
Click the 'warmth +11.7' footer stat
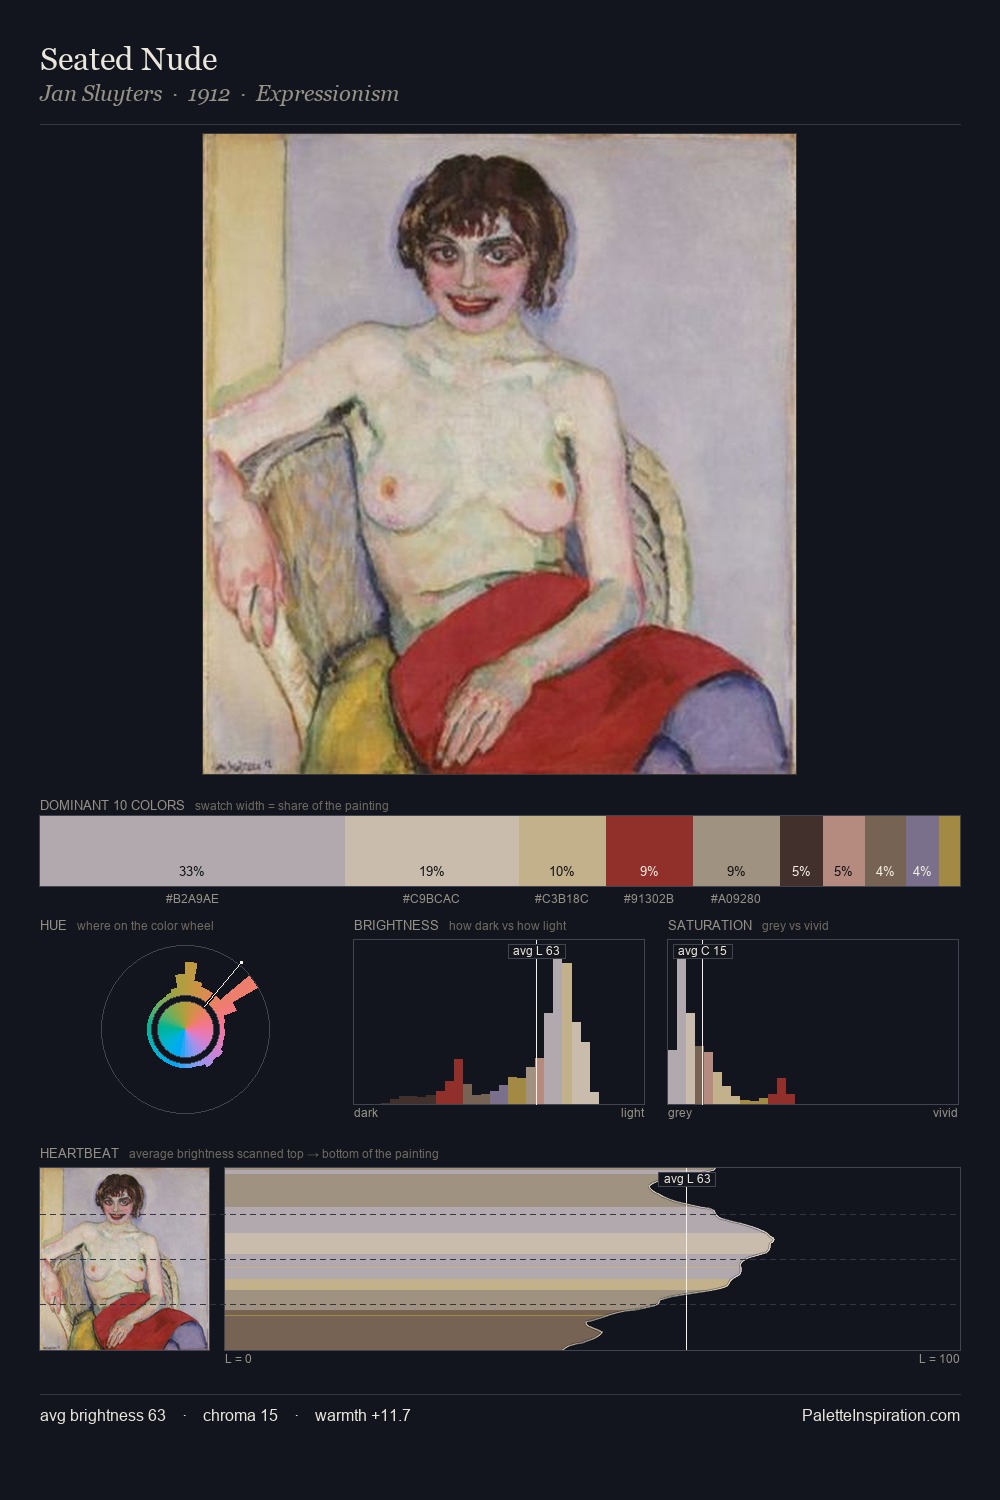coord(363,1415)
